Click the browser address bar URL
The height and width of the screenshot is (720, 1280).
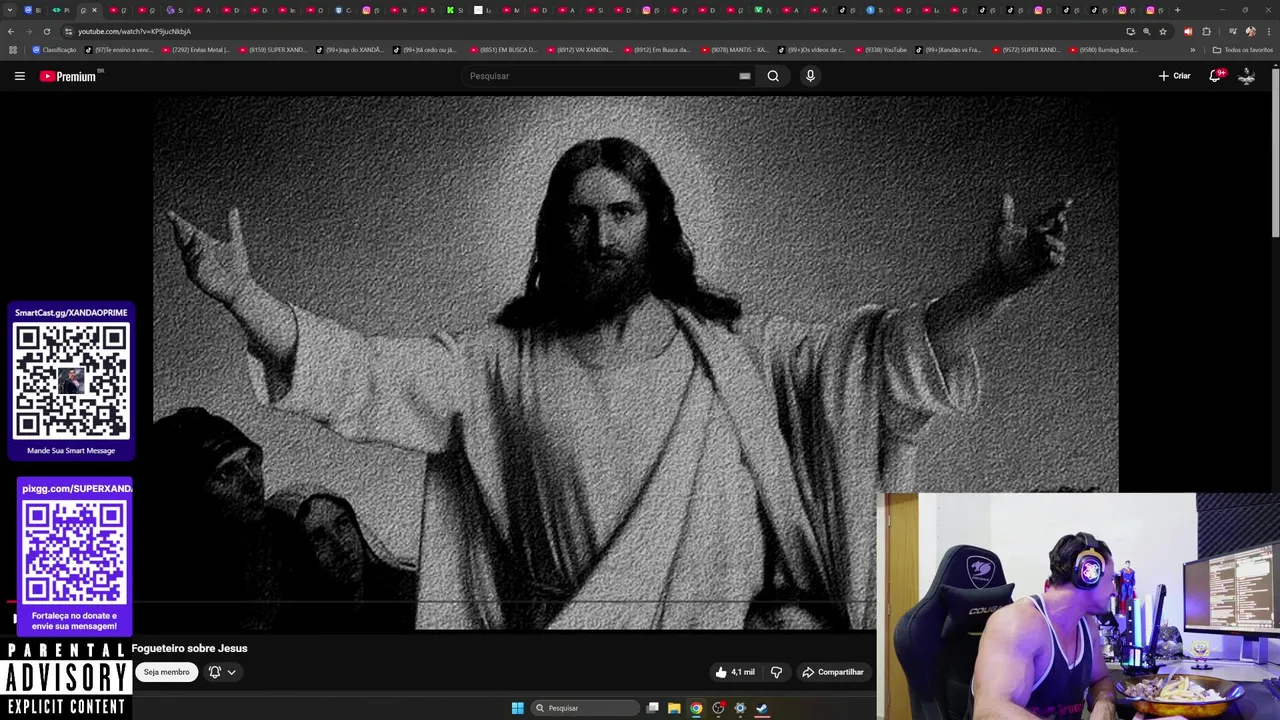(x=134, y=31)
